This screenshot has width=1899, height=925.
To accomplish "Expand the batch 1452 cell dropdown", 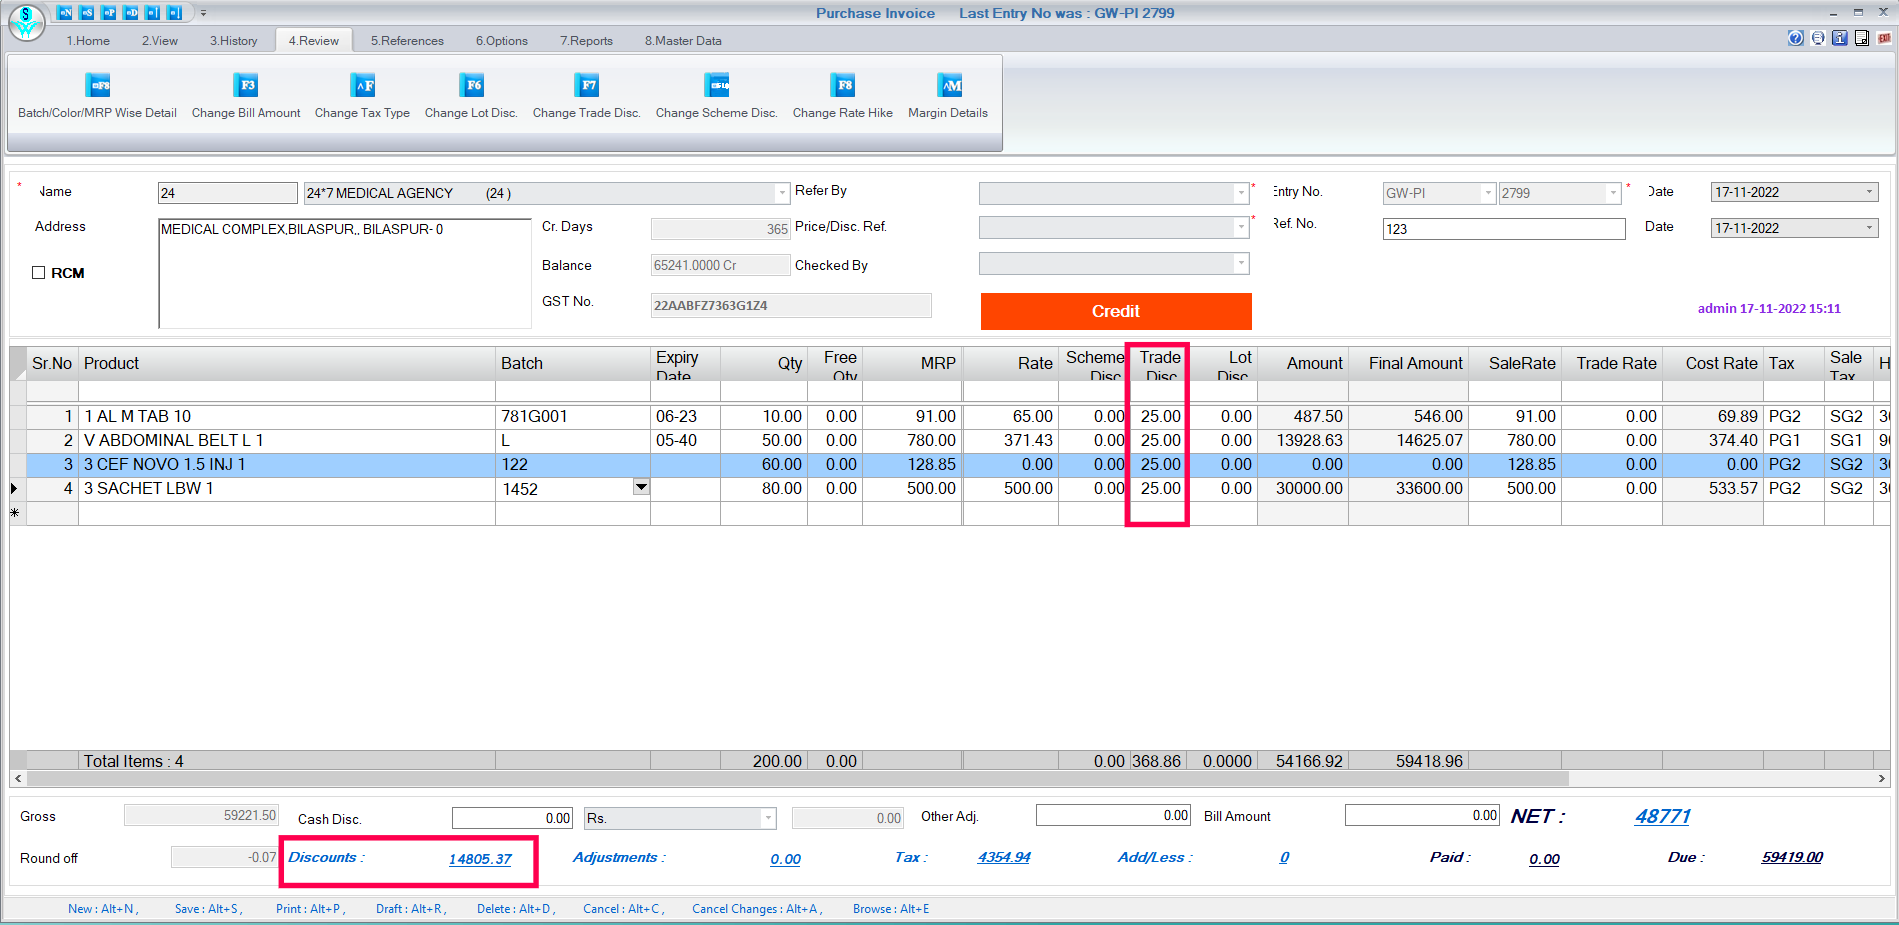I will click(x=641, y=487).
